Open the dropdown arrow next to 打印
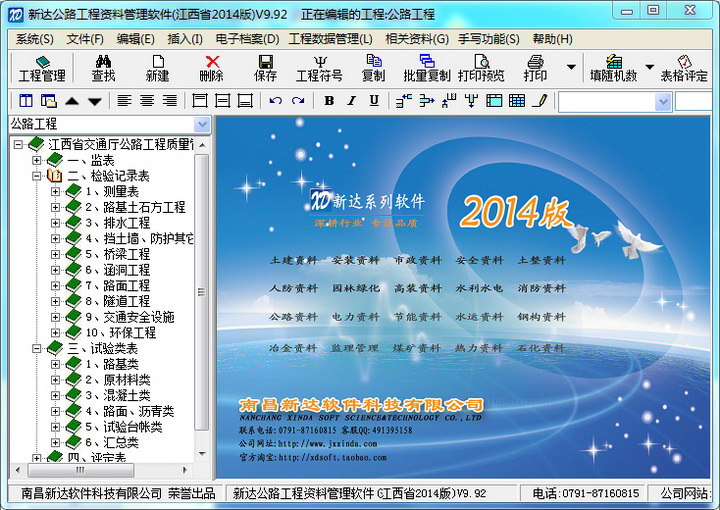 571,67
